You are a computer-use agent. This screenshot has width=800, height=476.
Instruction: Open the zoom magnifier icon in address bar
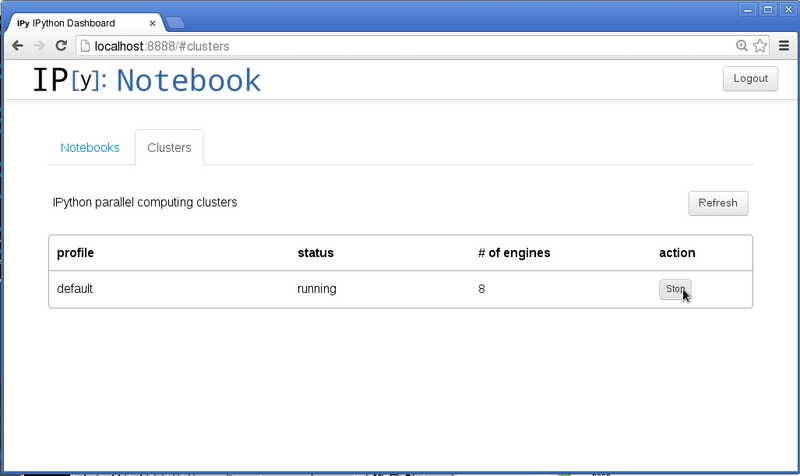pos(742,46)
